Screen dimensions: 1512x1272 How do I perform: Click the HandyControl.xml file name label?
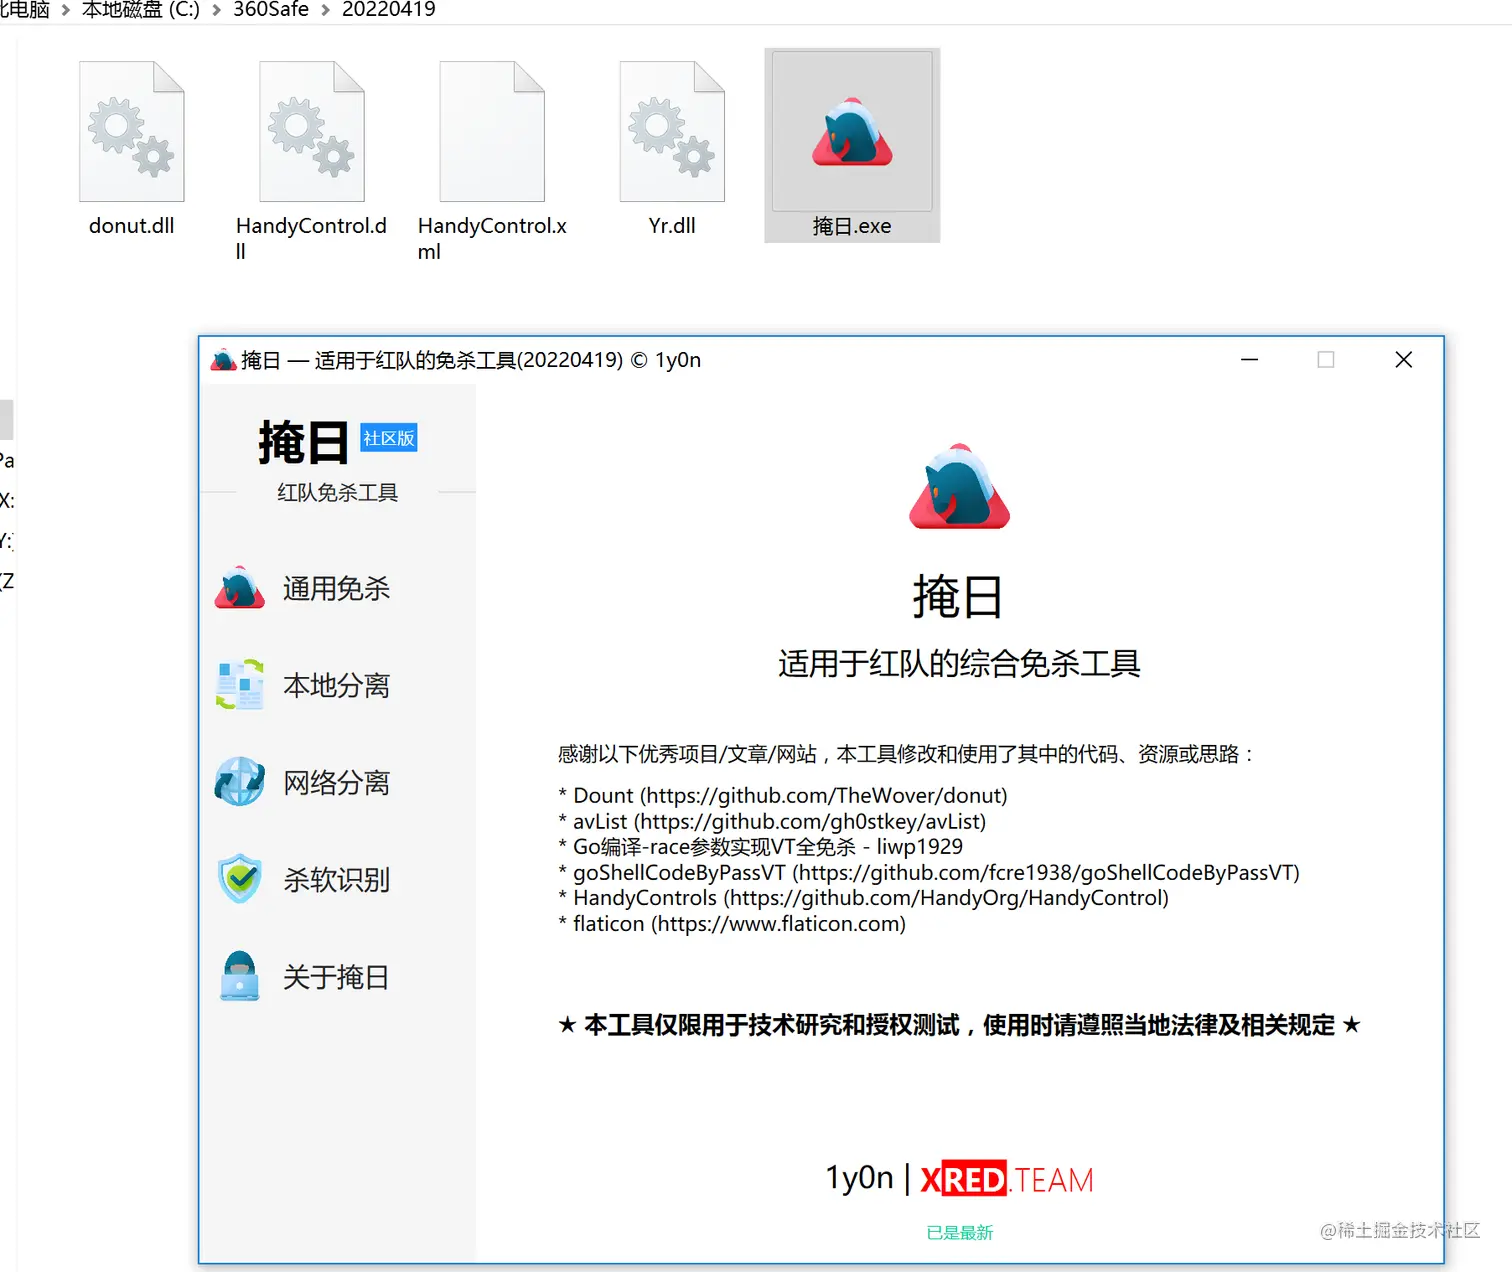point(492,239)
